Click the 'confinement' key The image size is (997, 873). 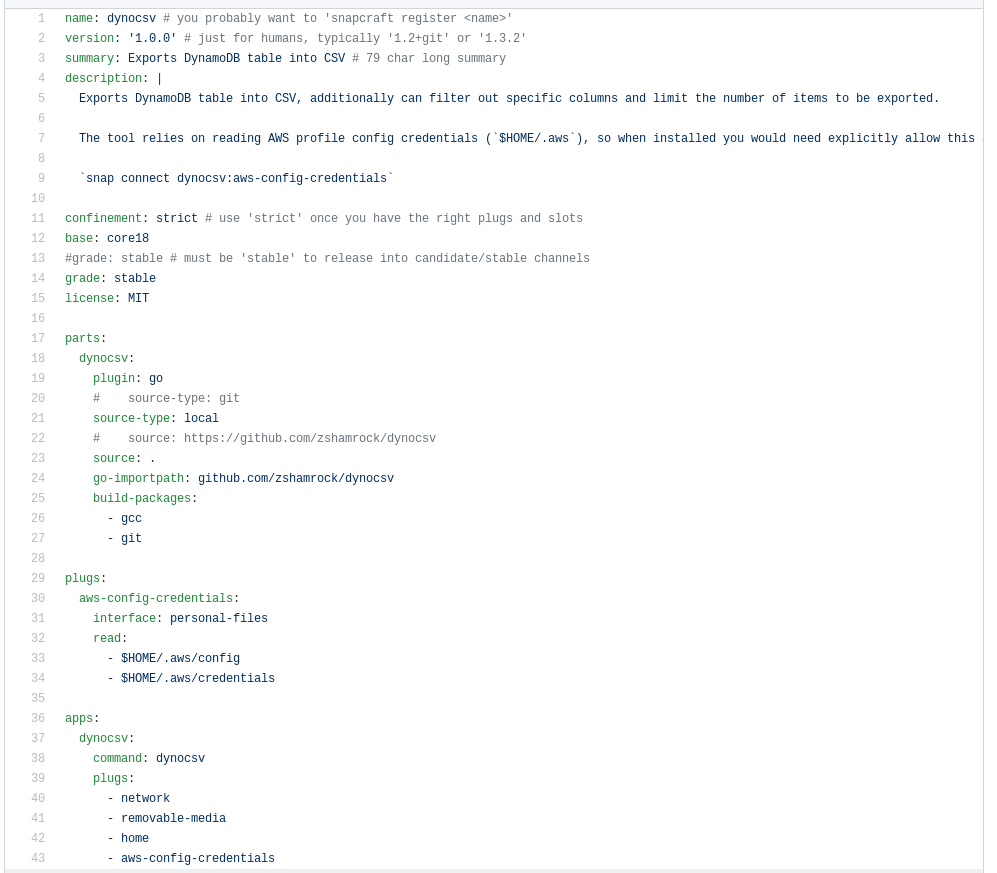coord(103,218)
